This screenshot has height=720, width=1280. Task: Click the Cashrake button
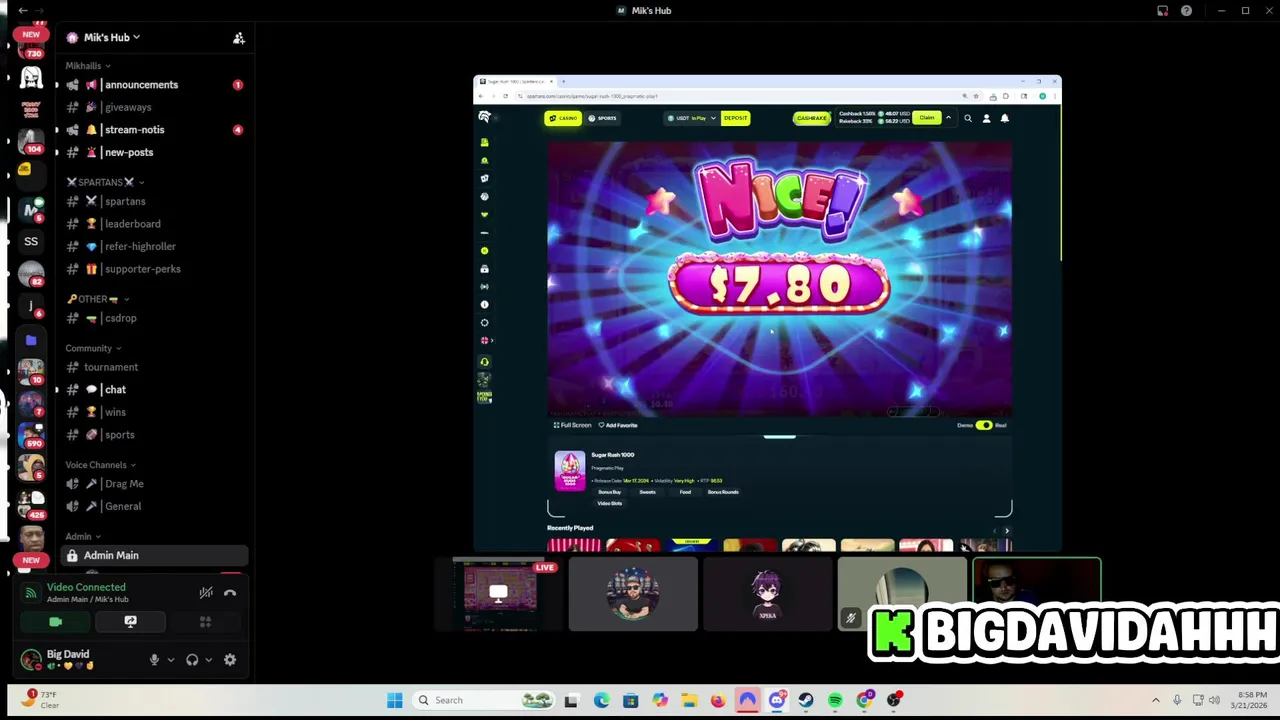811,118
